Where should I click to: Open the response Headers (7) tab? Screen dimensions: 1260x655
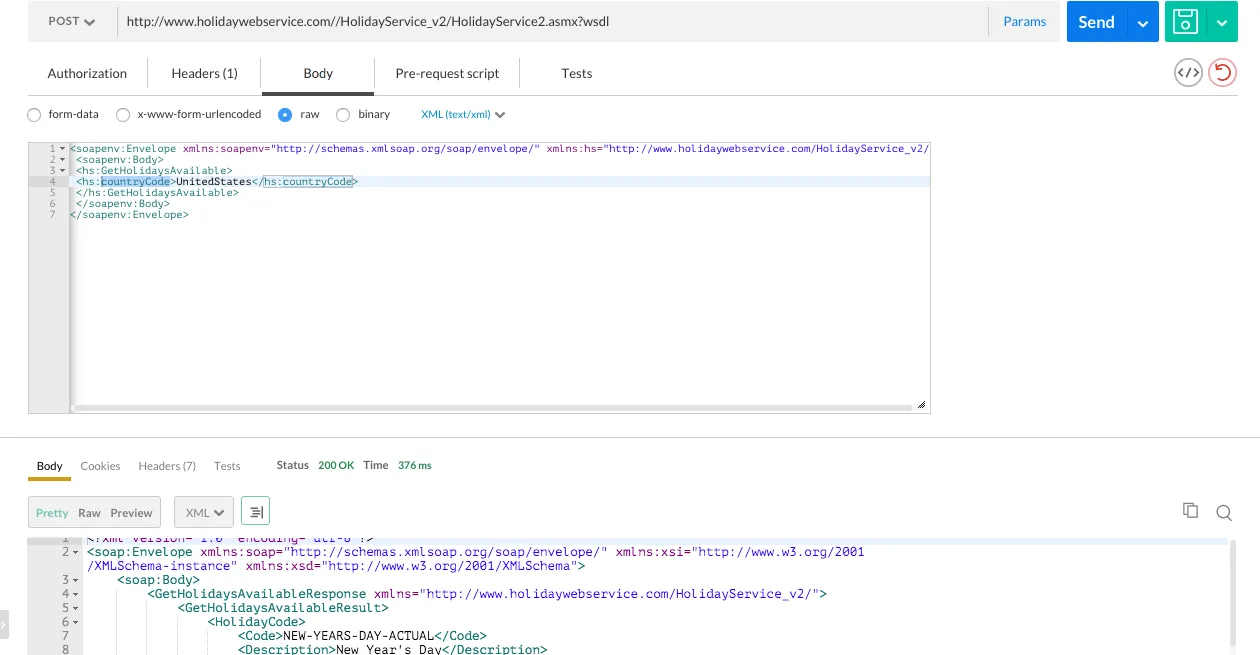tap(167, 466)
